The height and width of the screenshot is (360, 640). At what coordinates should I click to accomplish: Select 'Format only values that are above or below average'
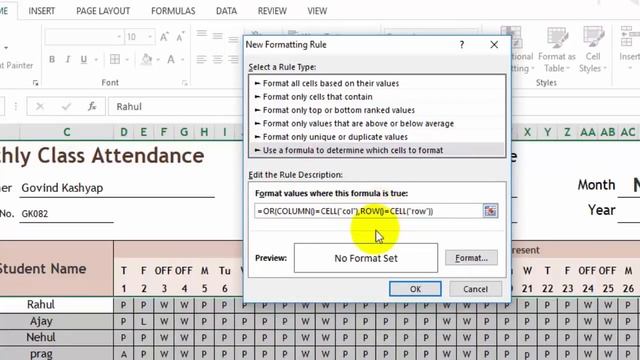[x=377, y=124]
